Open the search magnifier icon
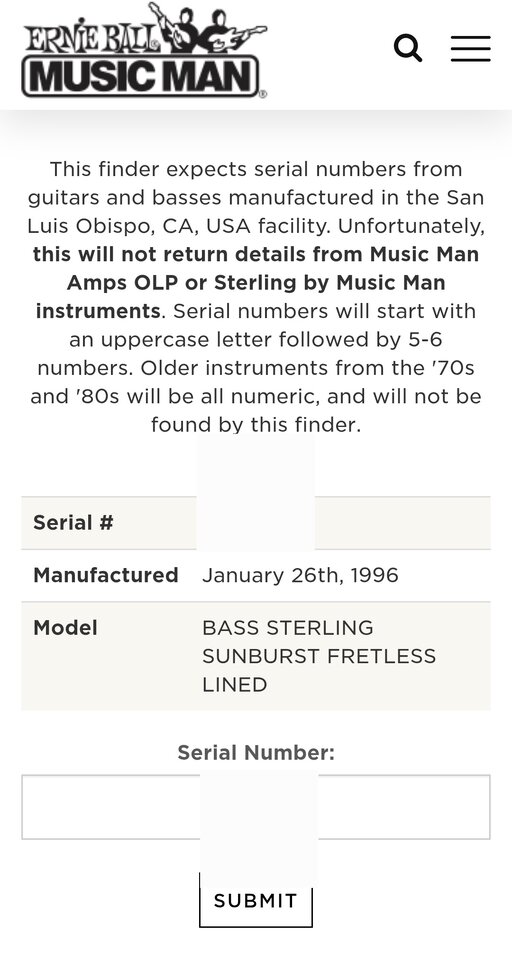This screenshot has width=512, height=960. click(408, 48)
